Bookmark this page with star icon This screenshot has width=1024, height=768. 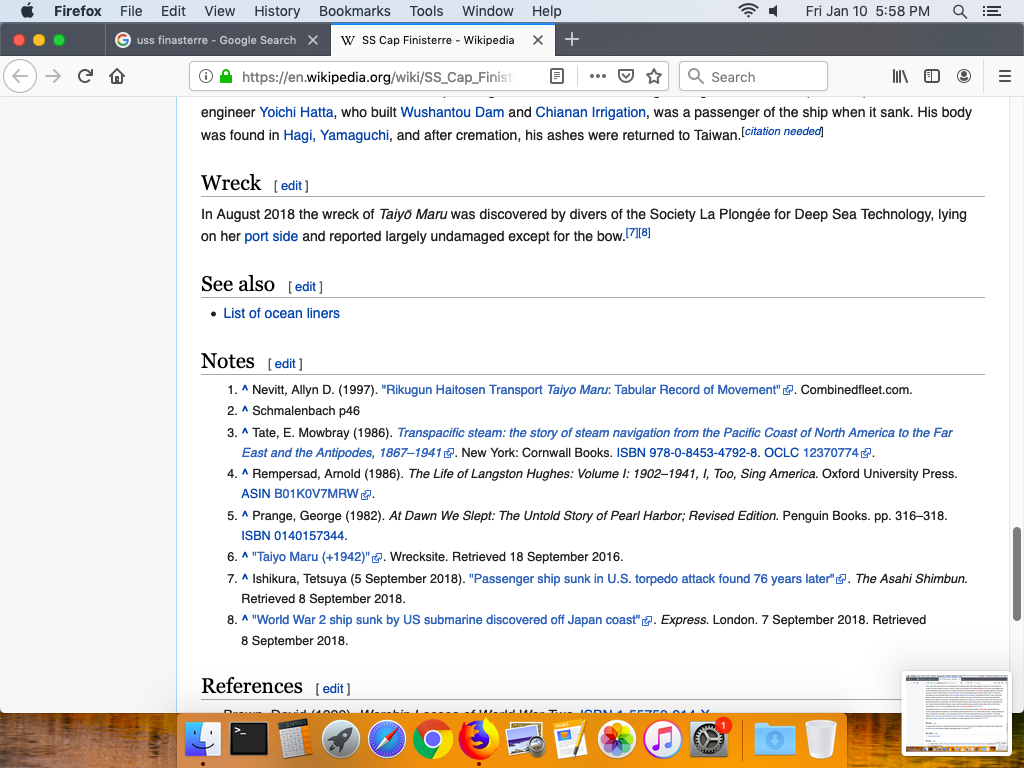(x=654, y=77)
